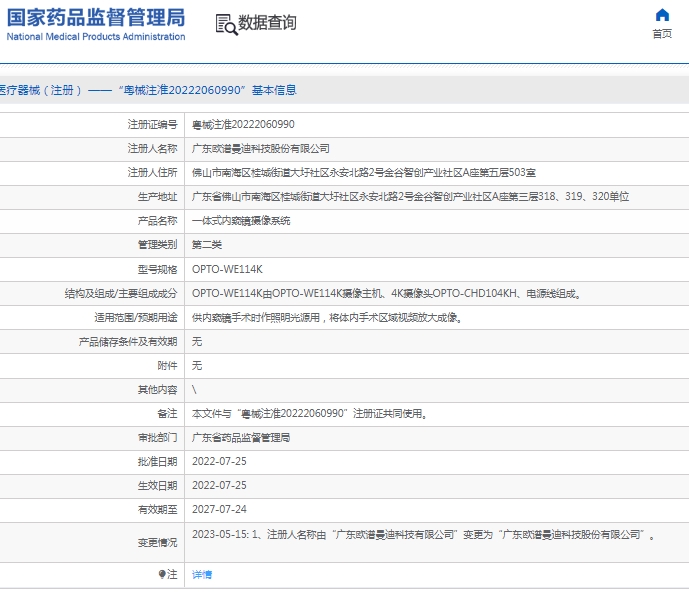Image resolution: width=689 pixels, height=592 pixels.
Task: Click product name 一体式内窥镜摄像系统
Action: (241, 221)
